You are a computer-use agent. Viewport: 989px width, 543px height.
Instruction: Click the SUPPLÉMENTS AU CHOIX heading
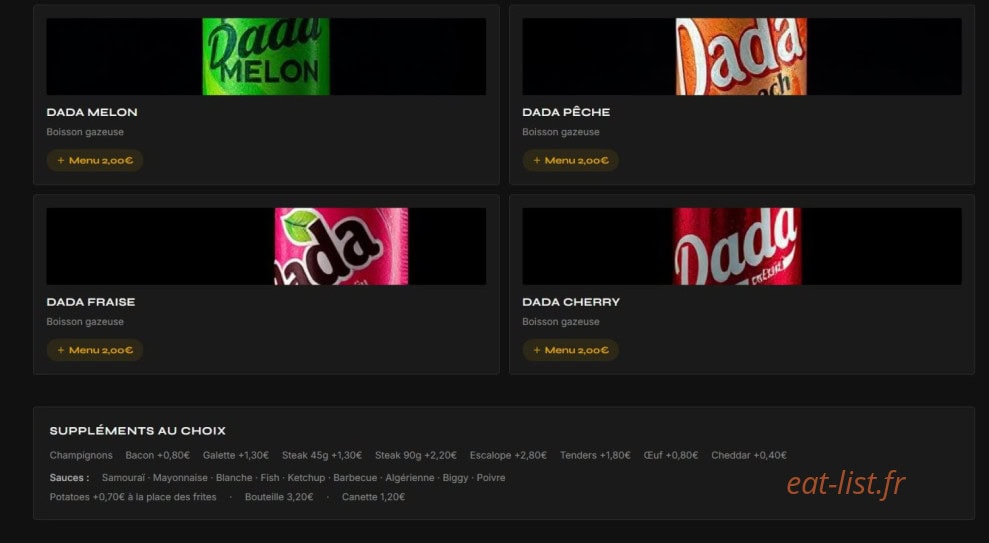tap(138, 431)
